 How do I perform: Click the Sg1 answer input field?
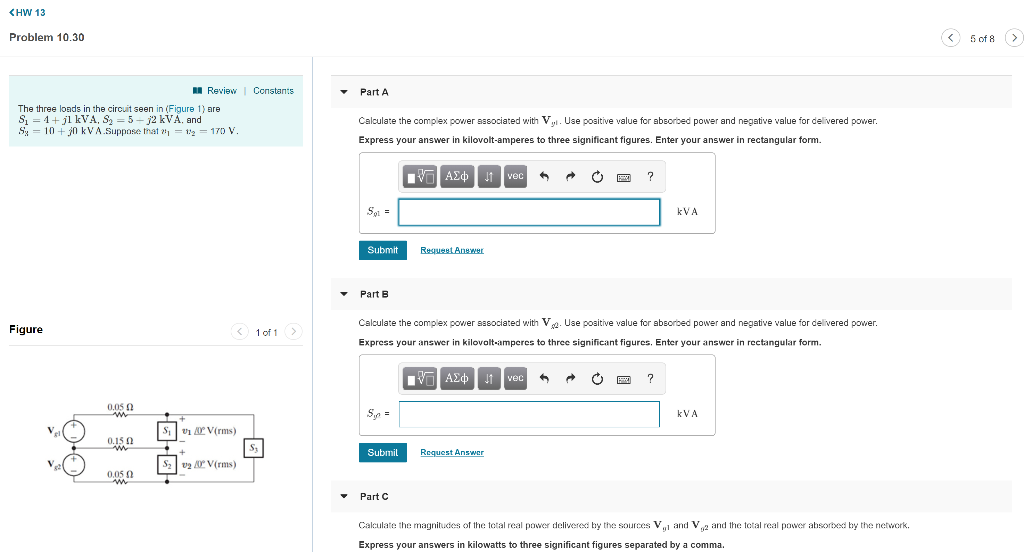[529, 212]
